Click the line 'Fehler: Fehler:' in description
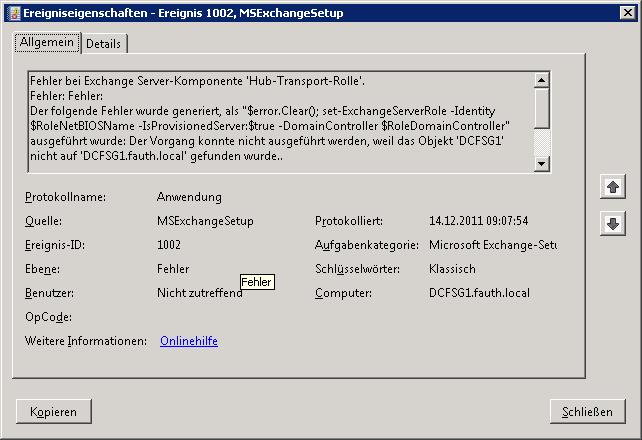Image resolution: width=642 pixels, height=440 pixels. [x=66, y=96]
